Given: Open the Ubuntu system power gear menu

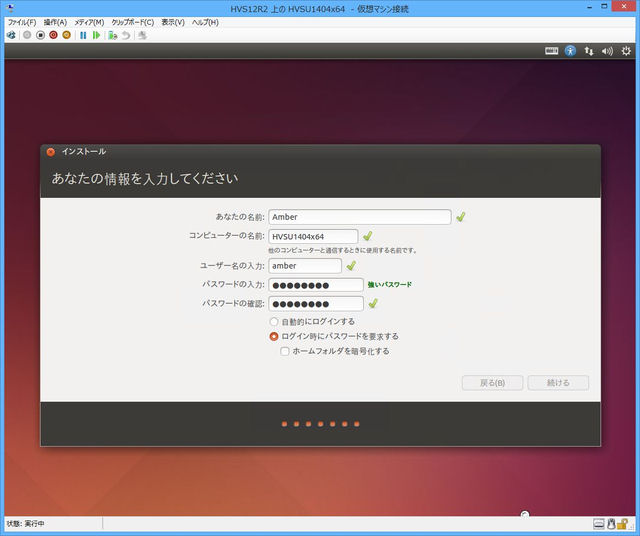Looking at the screenshot, I should (x=626, y=51).
